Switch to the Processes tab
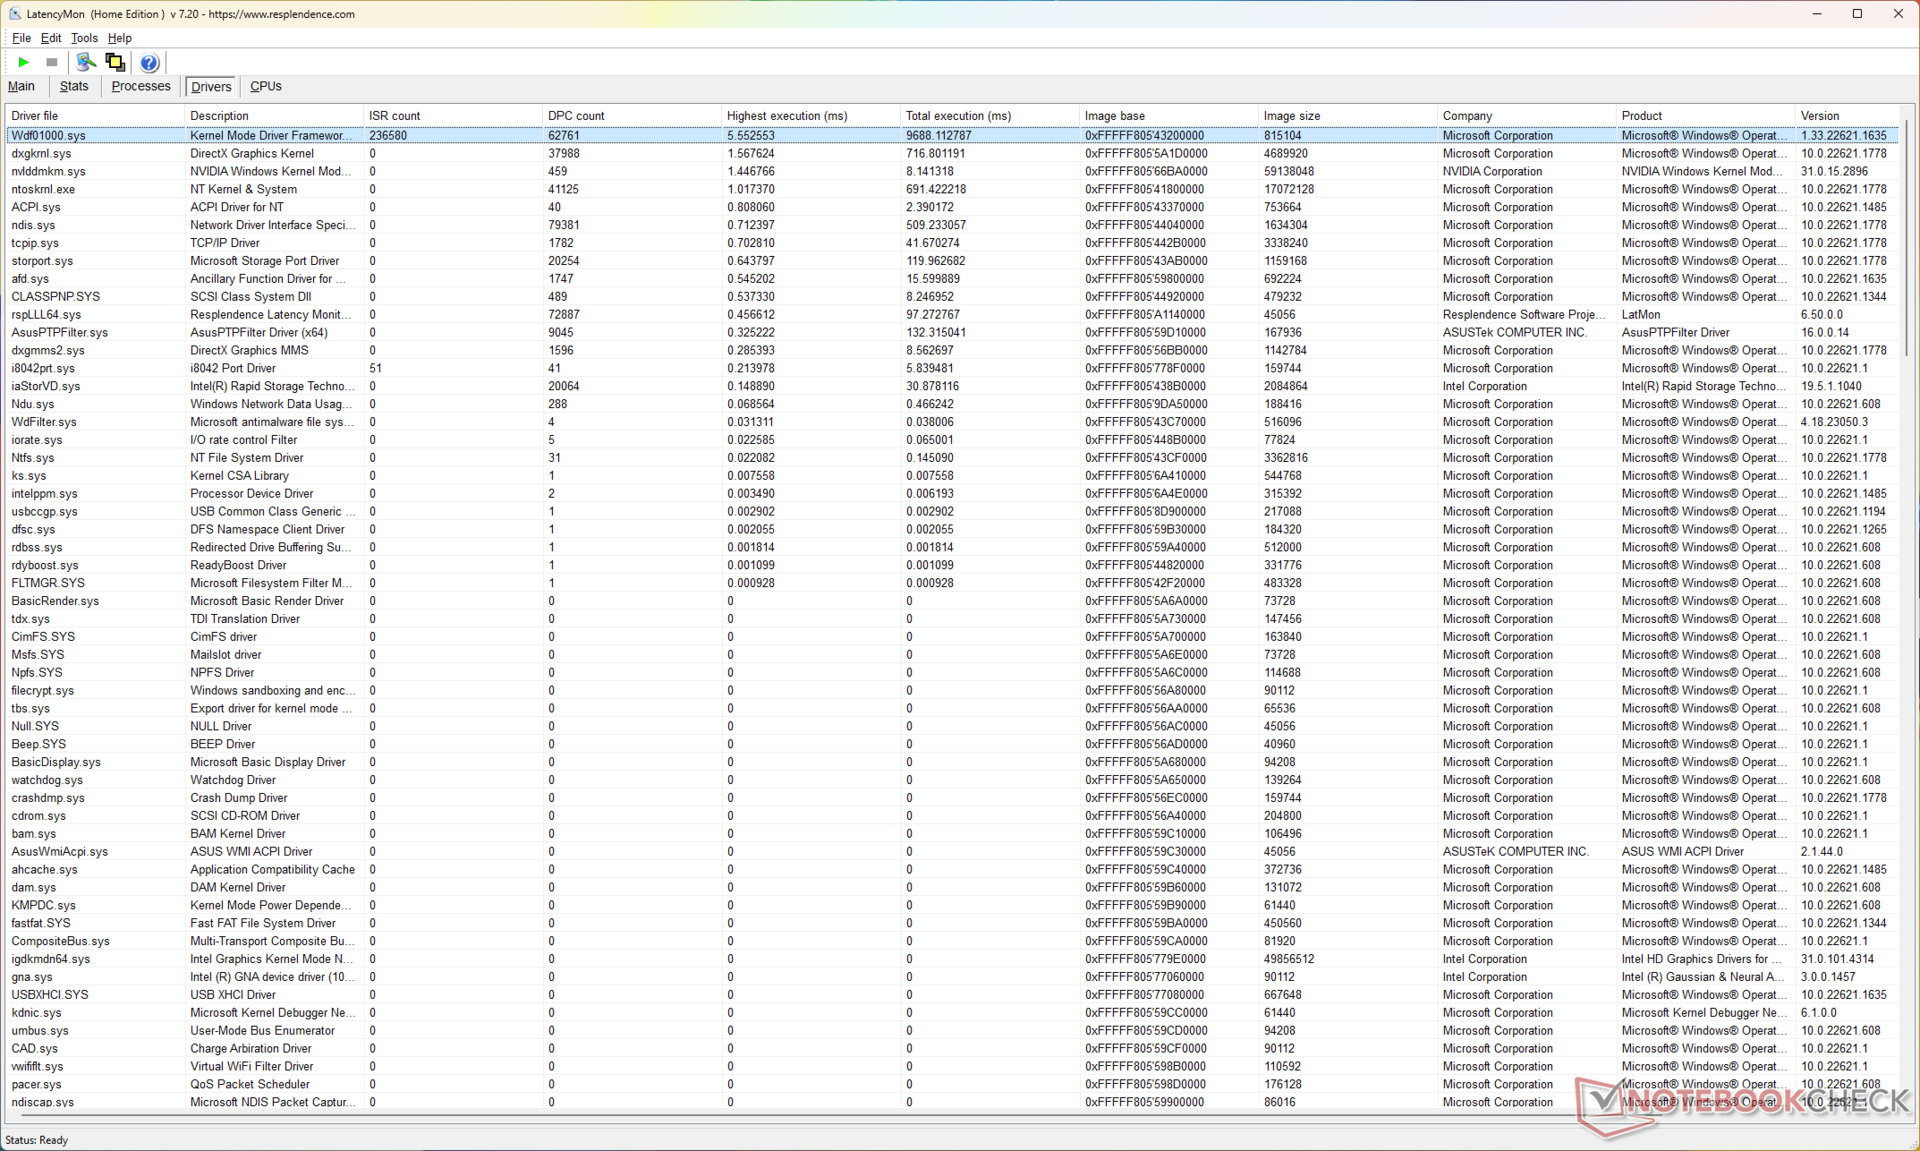1920x1151 pixels. [x=141, y=86]
